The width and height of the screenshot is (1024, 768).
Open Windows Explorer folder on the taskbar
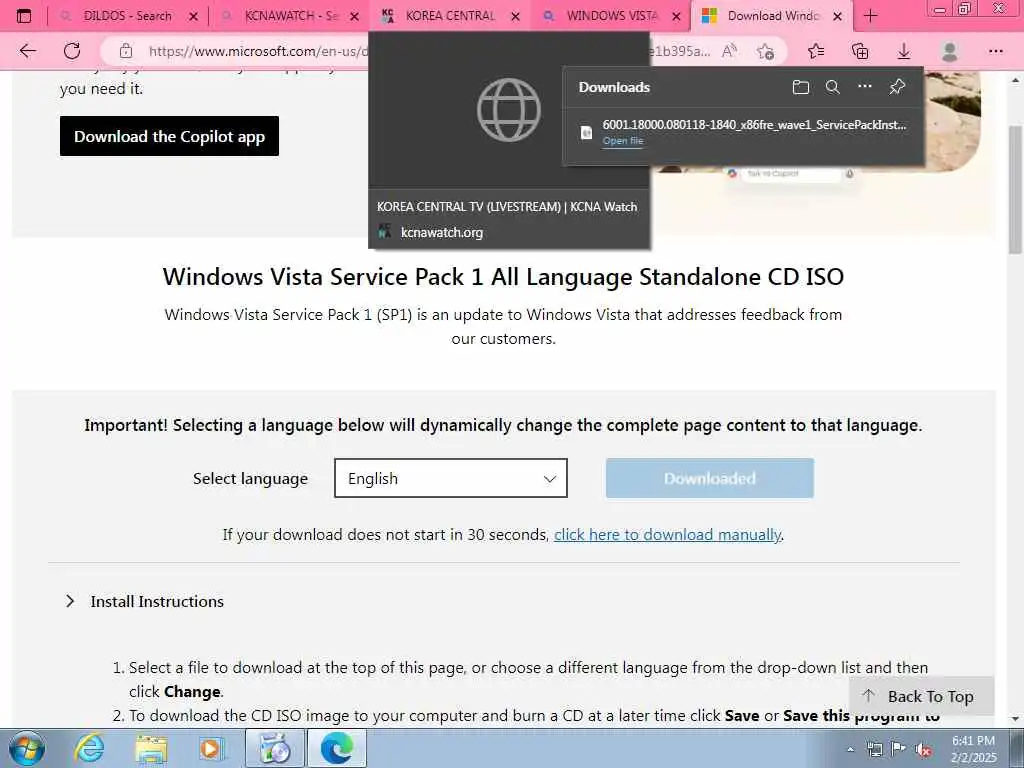(x=152, y=748)
